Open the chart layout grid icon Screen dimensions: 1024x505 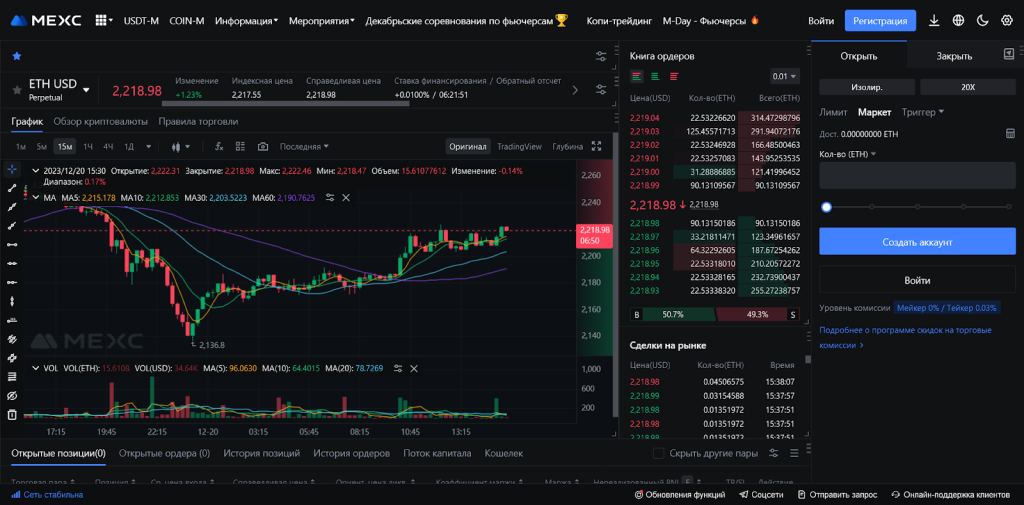pyautogui.click(x=240, y=146)
